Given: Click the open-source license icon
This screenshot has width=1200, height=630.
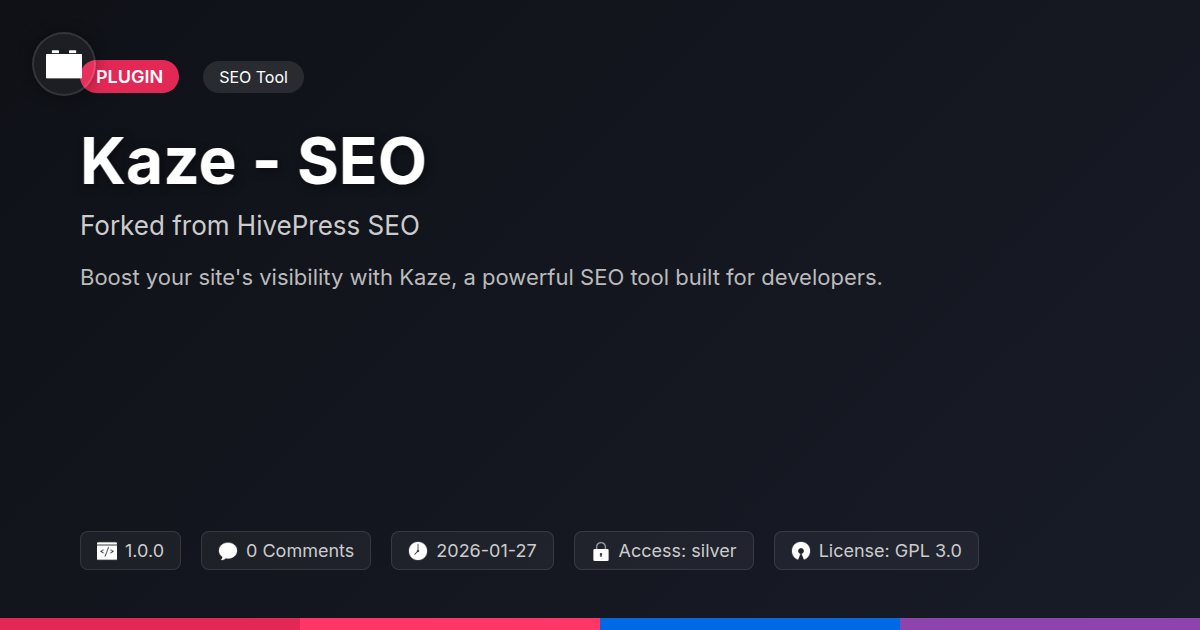Looking at the screenshot, I should point(801,551).
